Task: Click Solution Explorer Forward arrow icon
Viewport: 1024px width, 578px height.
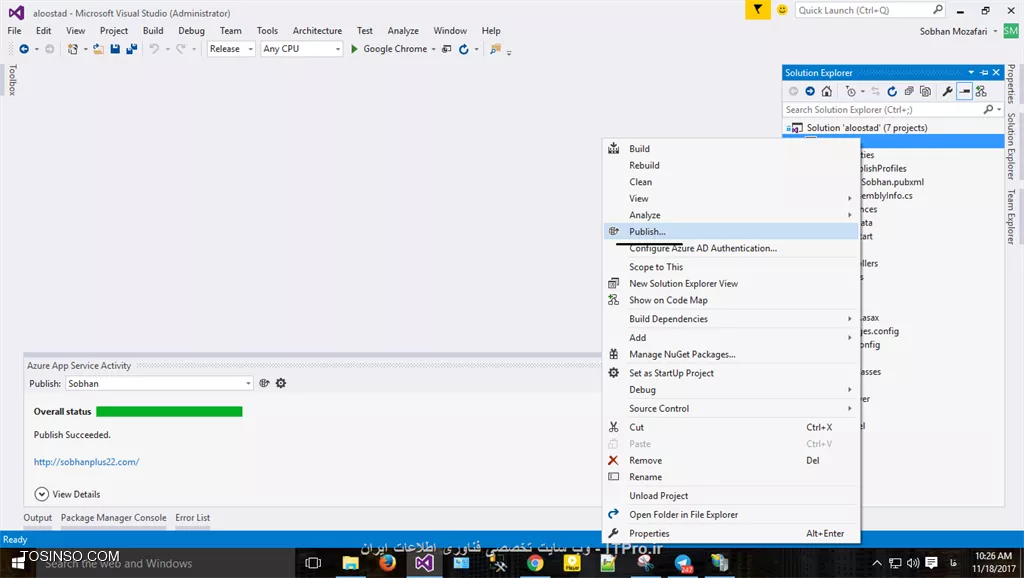Action: pos(810,91)
